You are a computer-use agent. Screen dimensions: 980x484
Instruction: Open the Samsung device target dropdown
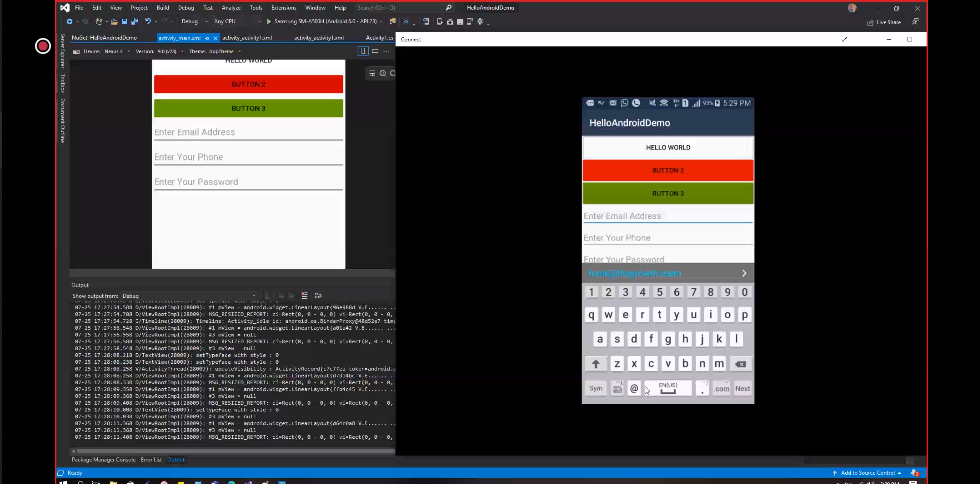[330, 21]
